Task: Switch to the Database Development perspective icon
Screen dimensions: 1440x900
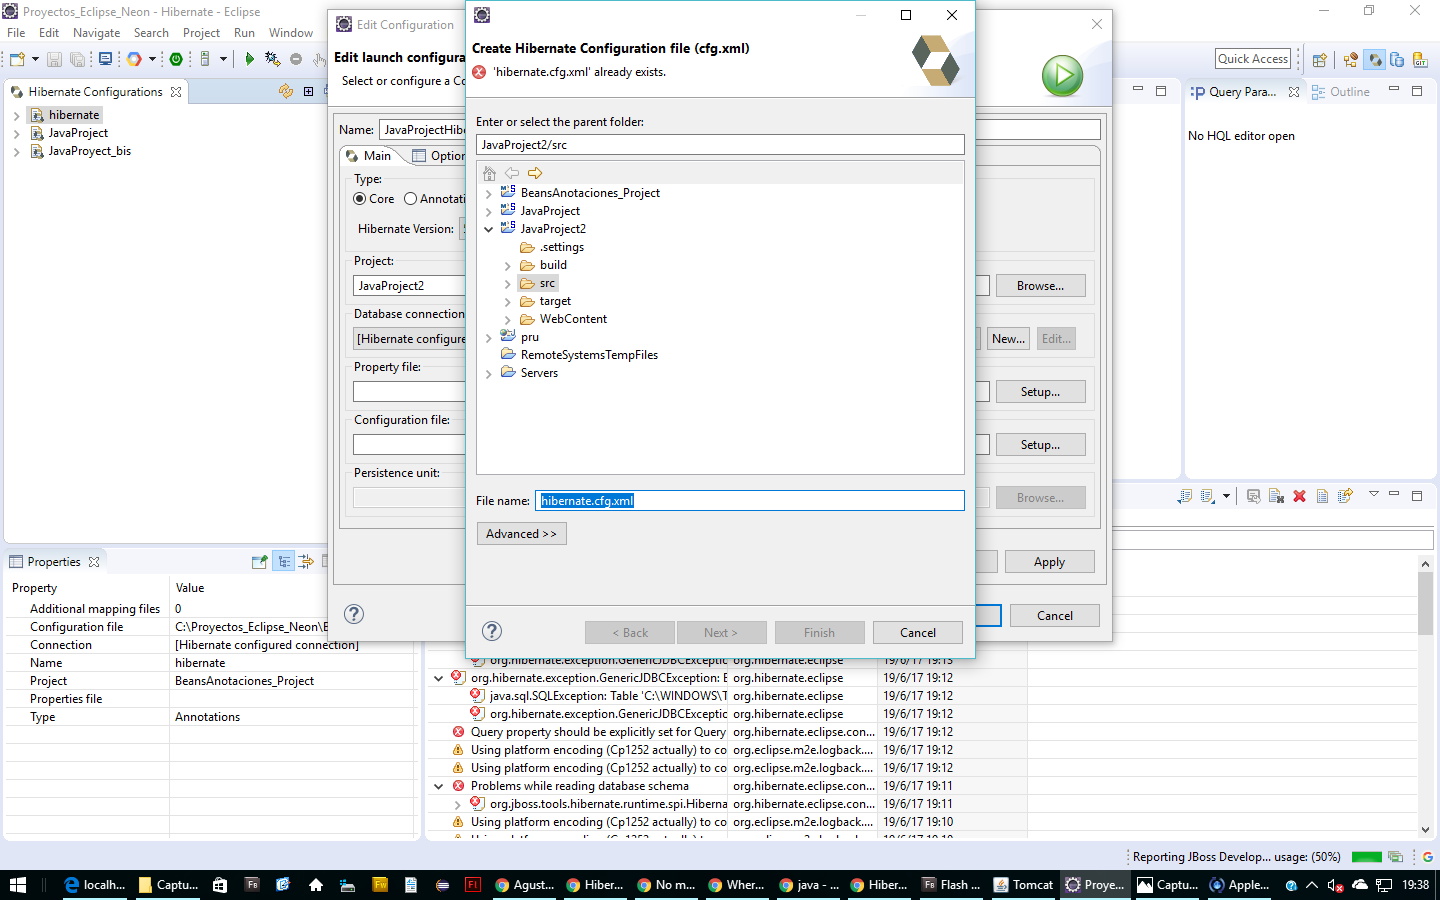Action: pyautogui.click(x=1397, y=59)
